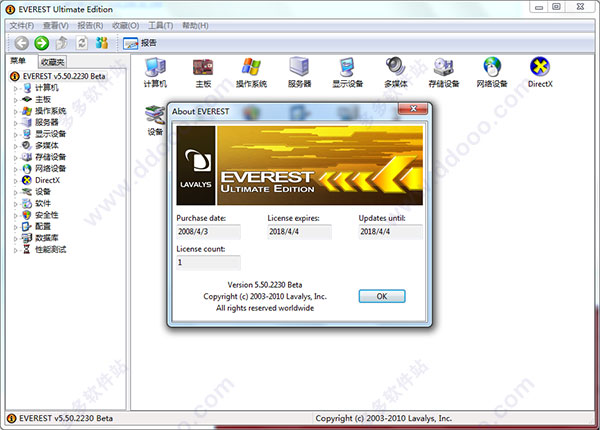600x430 pixels.
Task: Expand the 多媒体 tree node arrow
Action: (16, 146)
